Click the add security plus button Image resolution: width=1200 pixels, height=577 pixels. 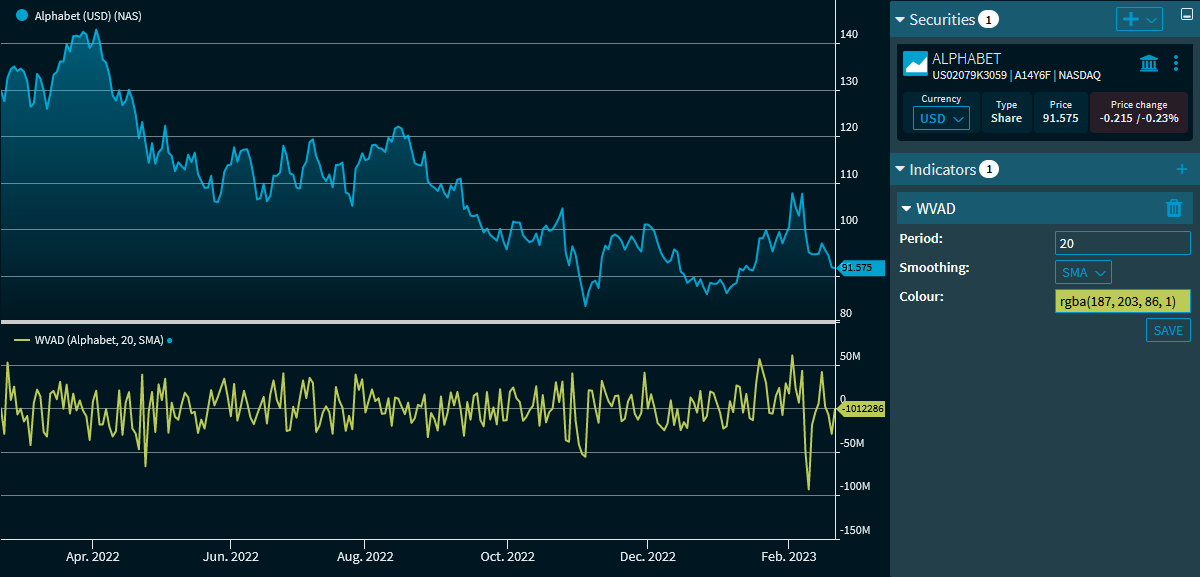(1131, 19)
